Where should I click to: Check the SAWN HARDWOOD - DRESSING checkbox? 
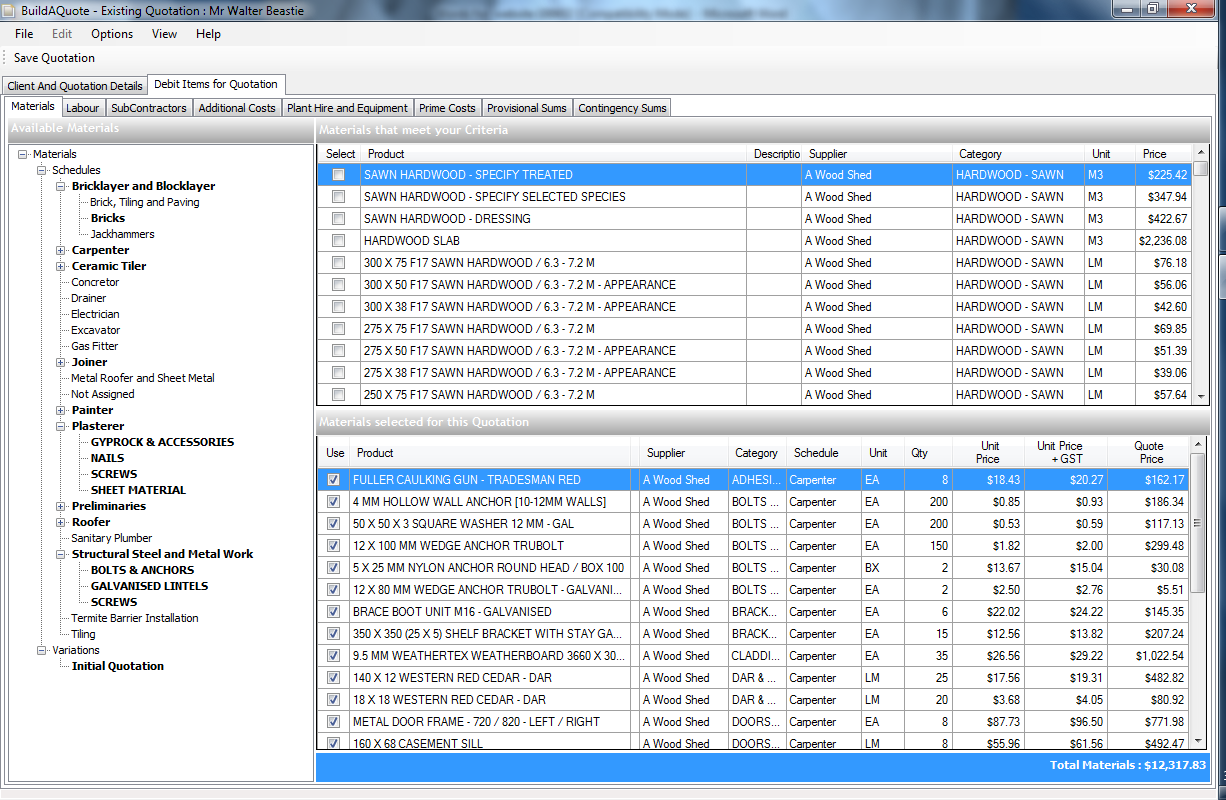tap(338, 219)
